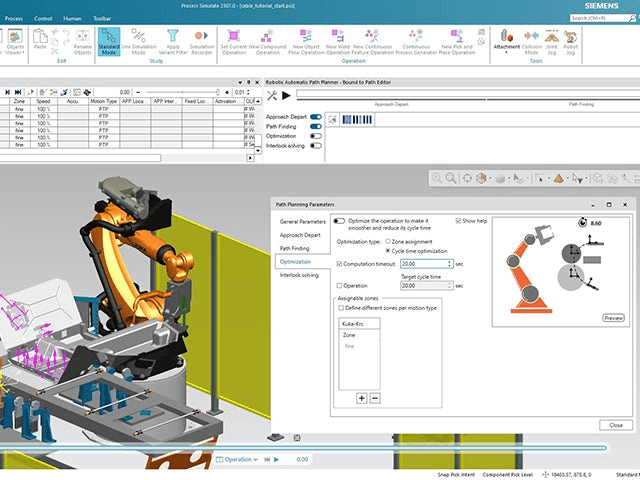Click the blue simulation timeline bar
The image size is (640, 480).
[x=303, y=448]
